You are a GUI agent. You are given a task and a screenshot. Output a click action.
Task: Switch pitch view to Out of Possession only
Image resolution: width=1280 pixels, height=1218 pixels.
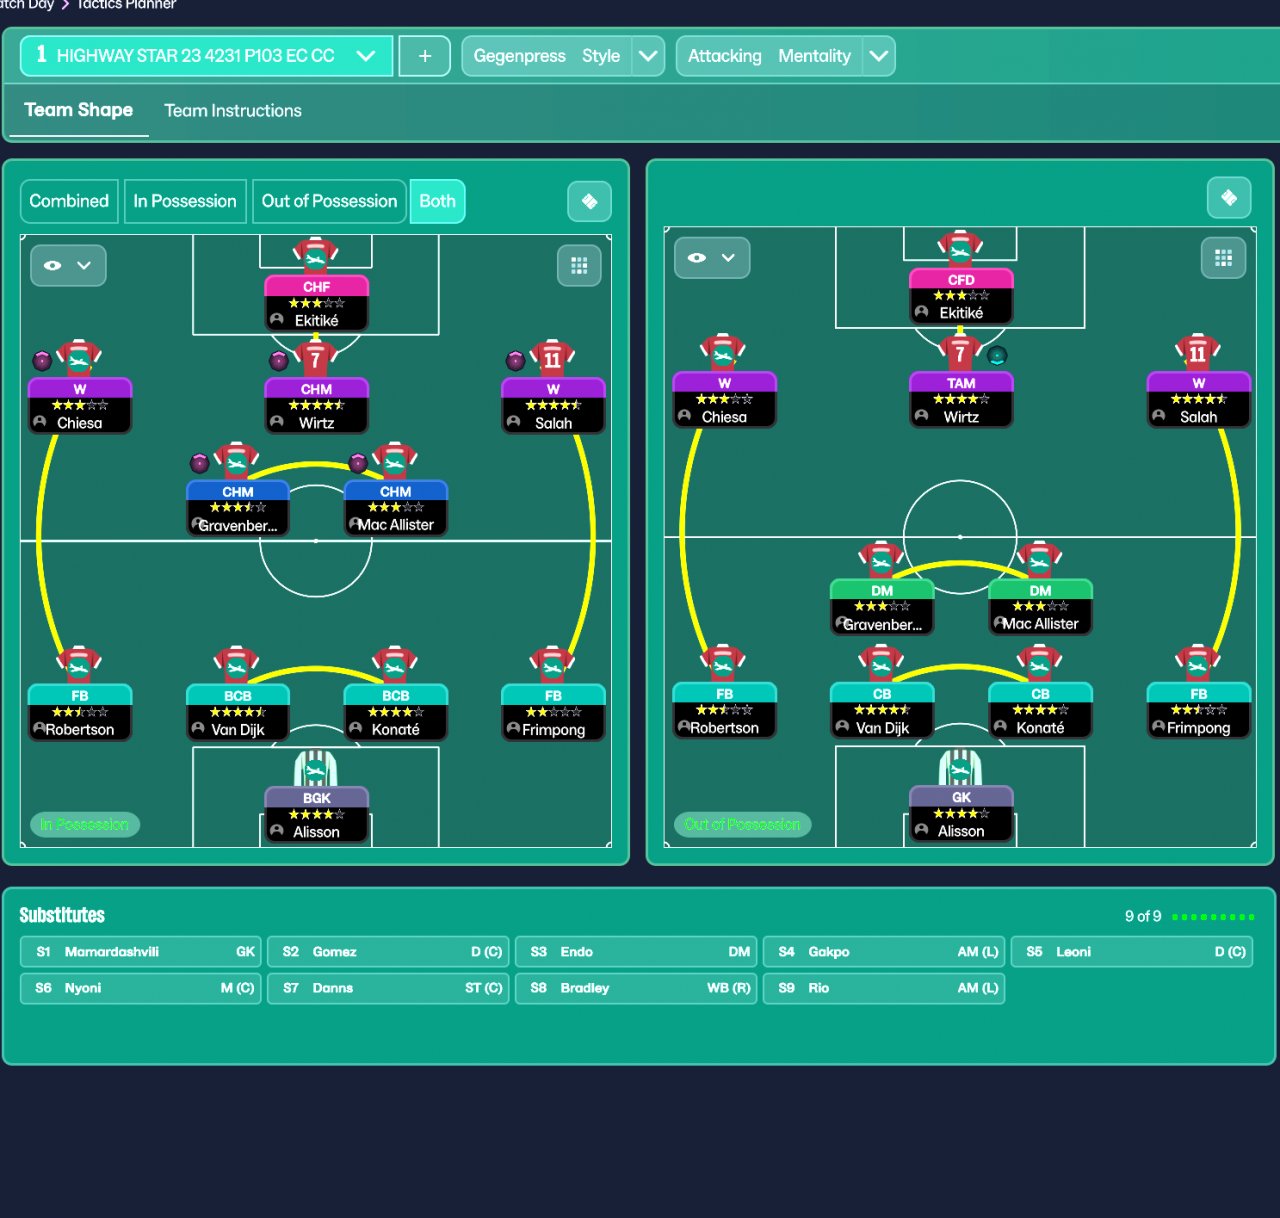coord(329,201)
